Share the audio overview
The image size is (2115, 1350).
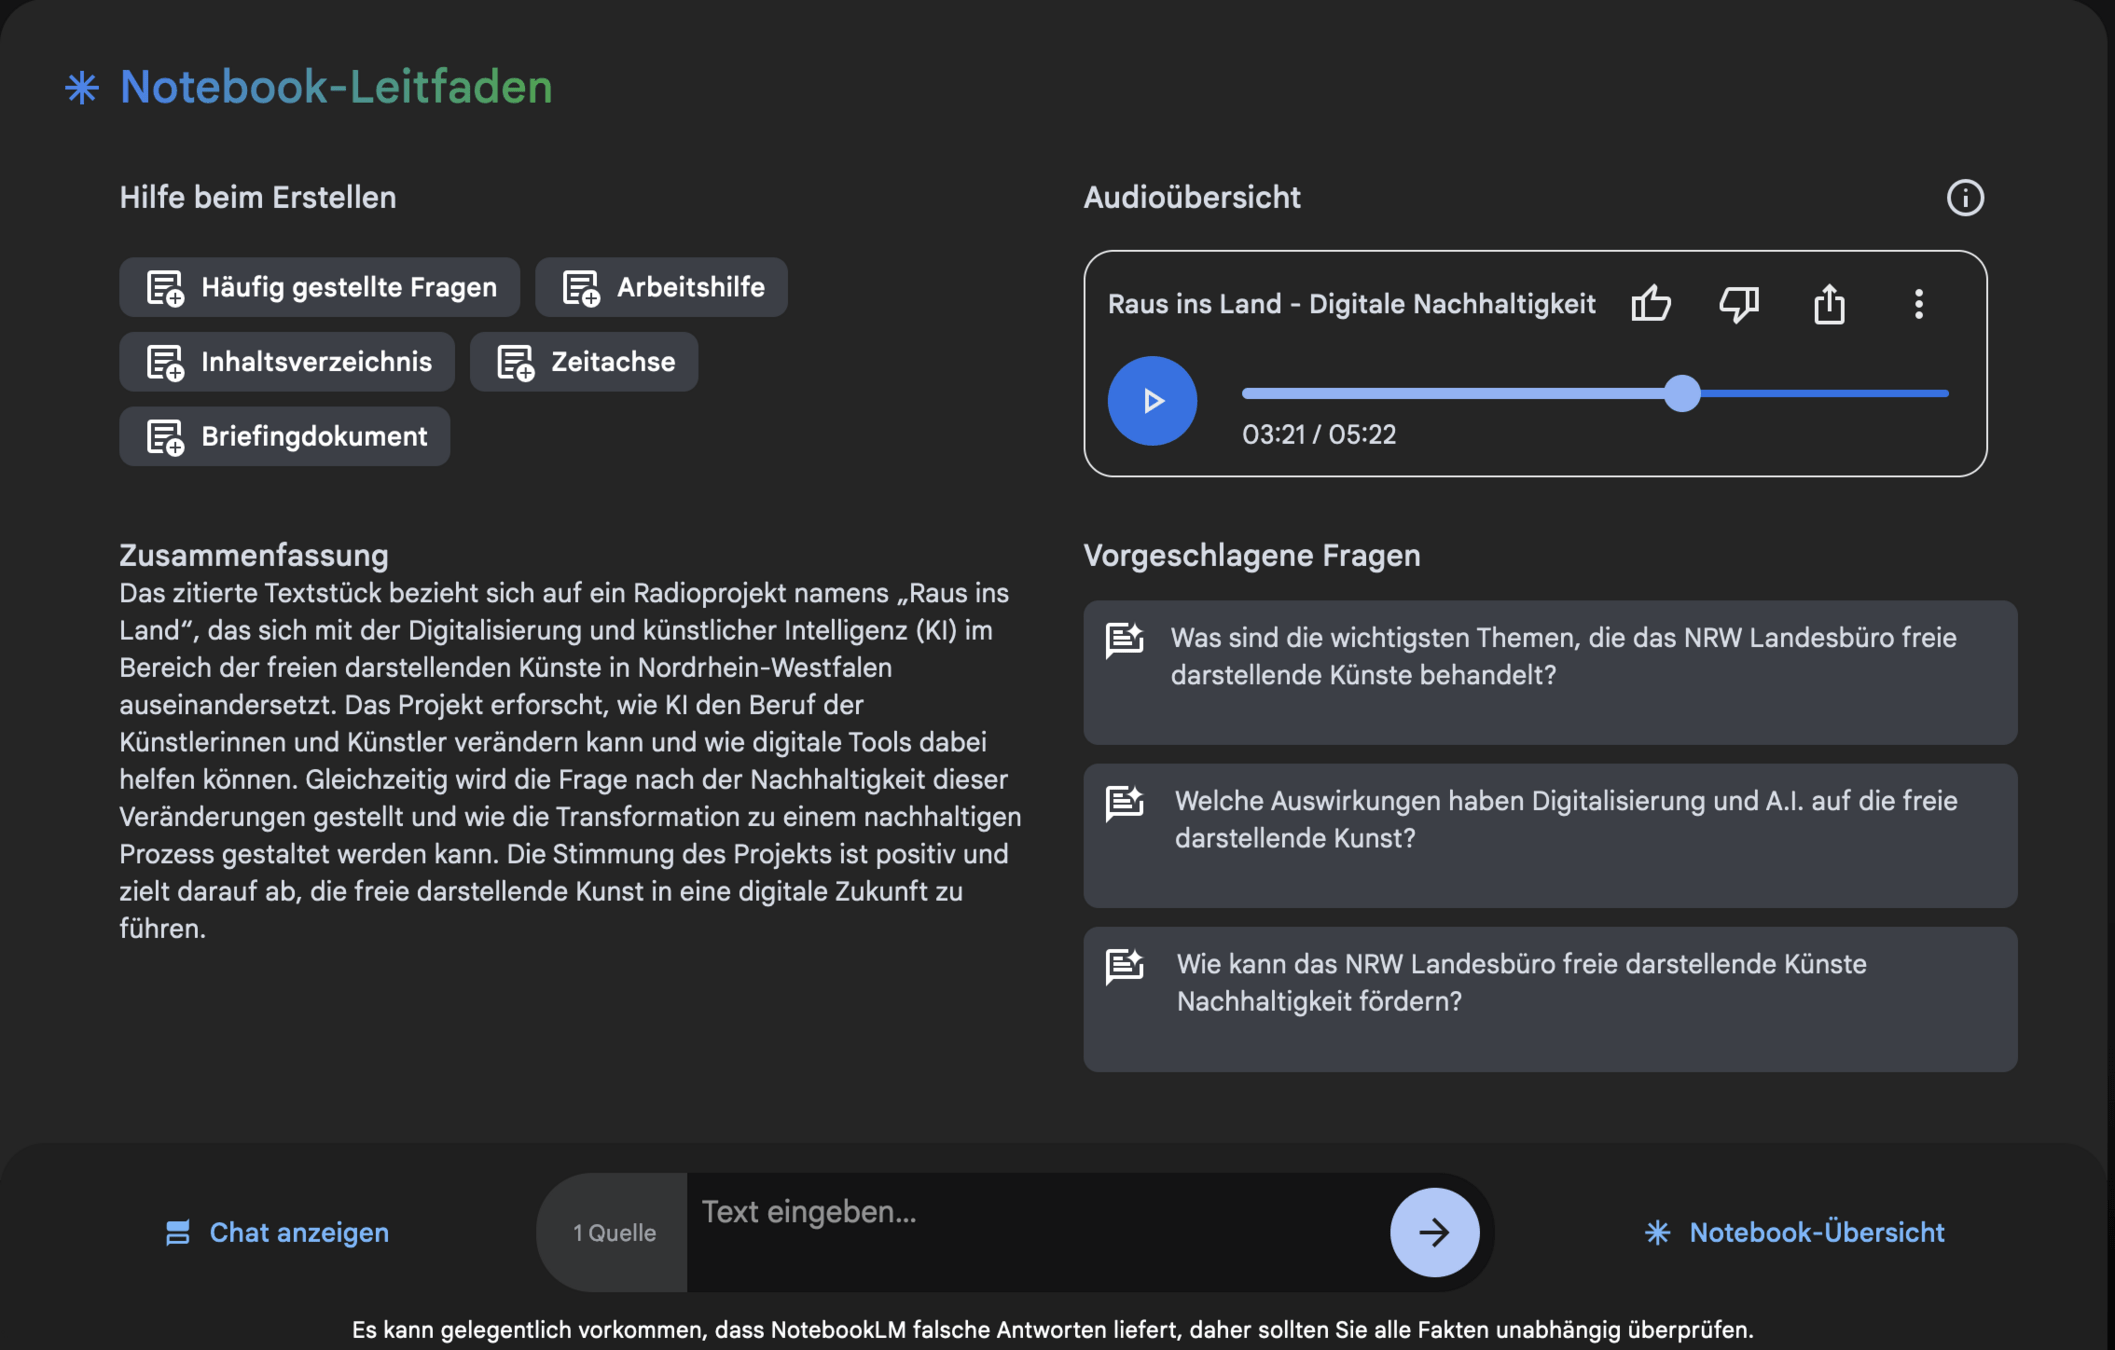(1829, 304)
